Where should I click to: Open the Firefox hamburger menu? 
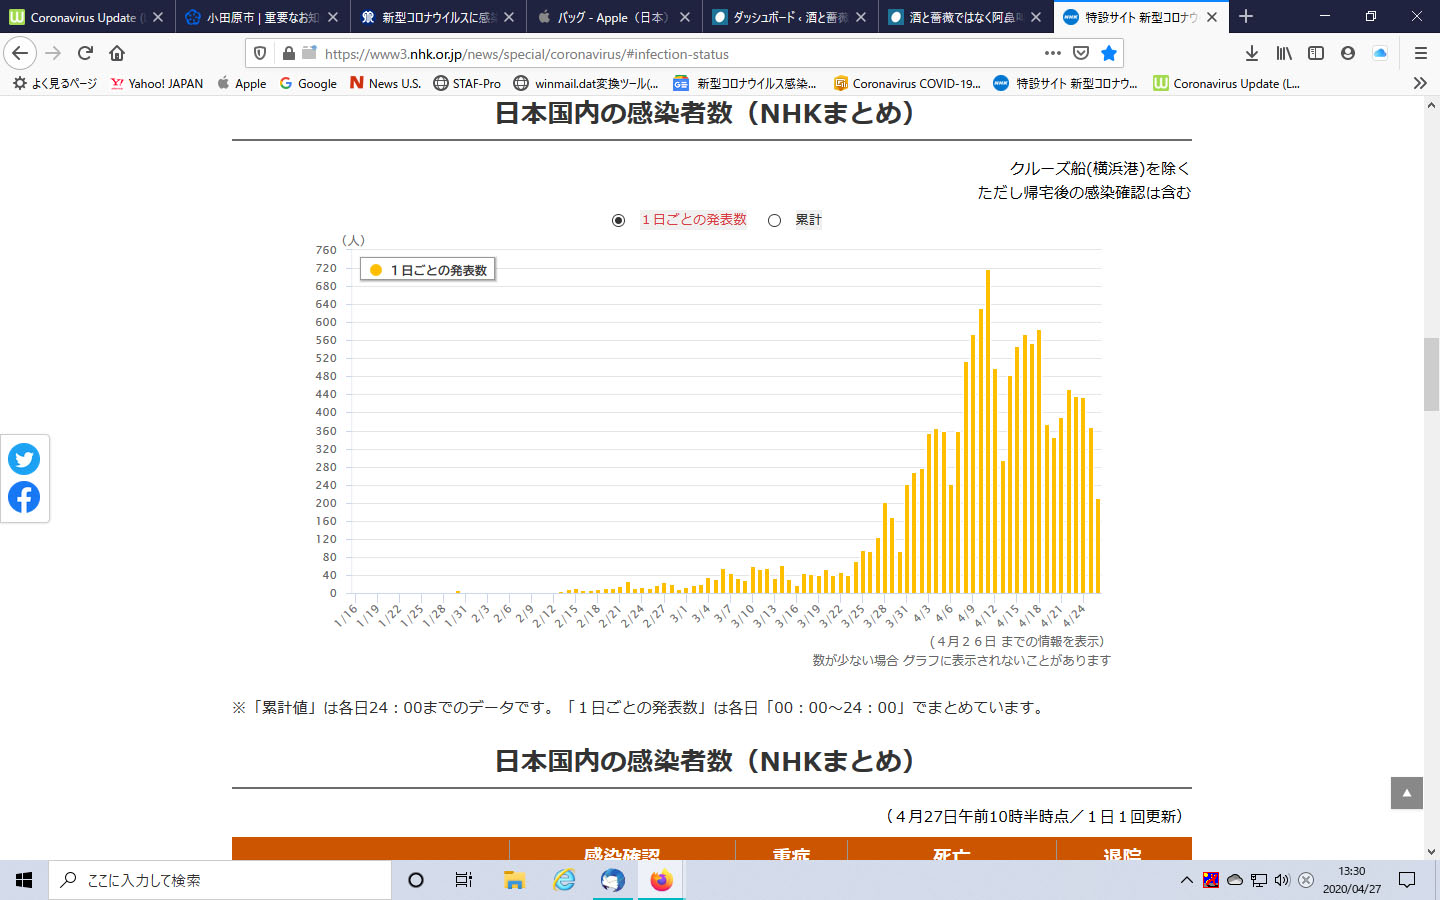pos(1420,53)
